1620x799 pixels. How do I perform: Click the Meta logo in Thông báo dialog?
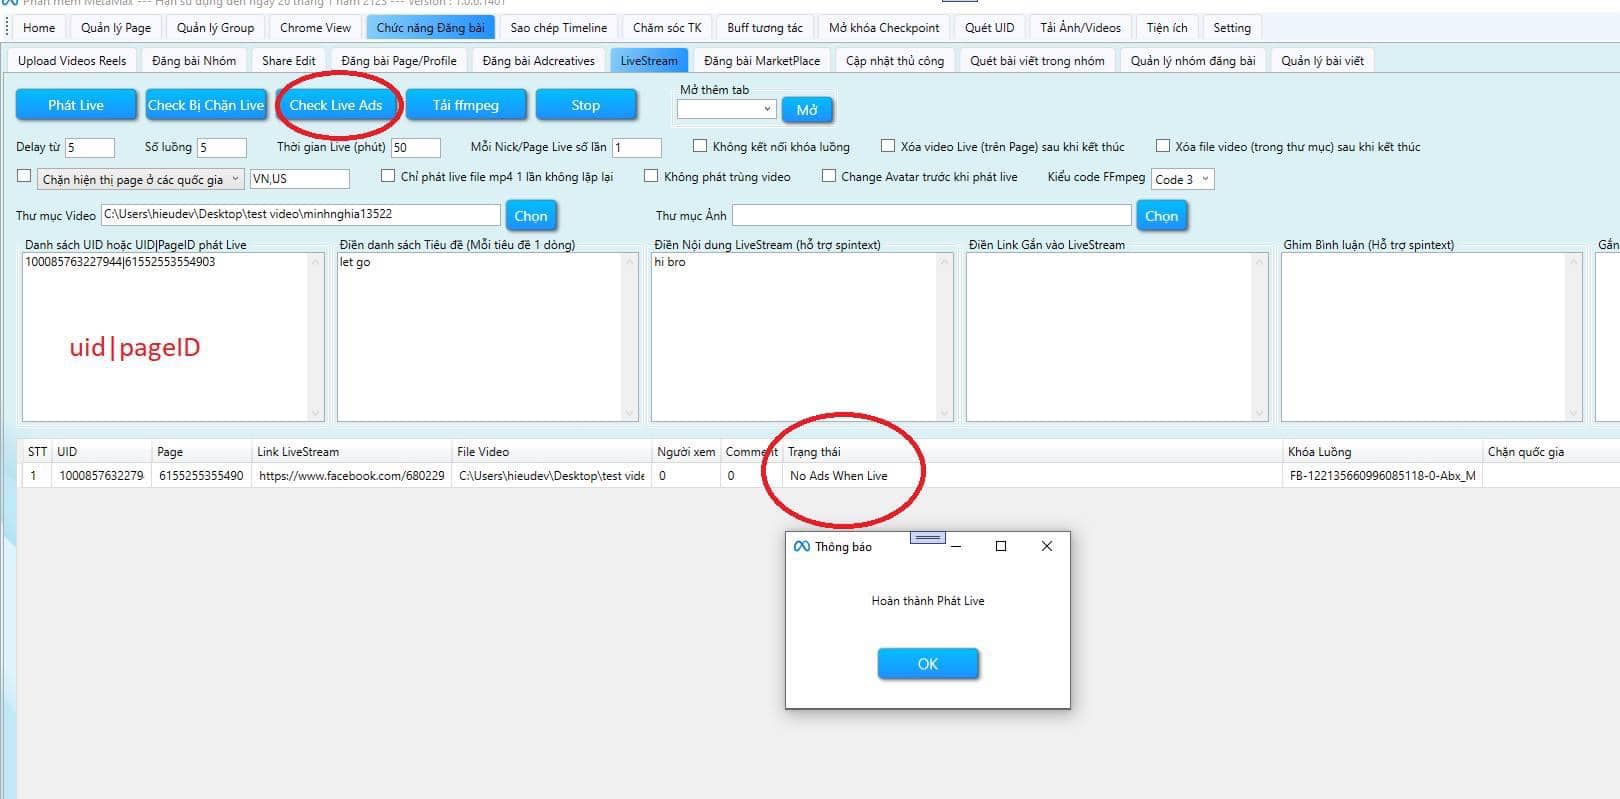pos(801,547)
